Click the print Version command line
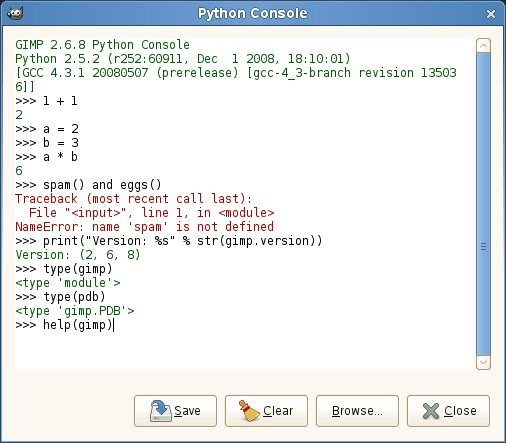This screenshot has width=506, height=443. 169,241
